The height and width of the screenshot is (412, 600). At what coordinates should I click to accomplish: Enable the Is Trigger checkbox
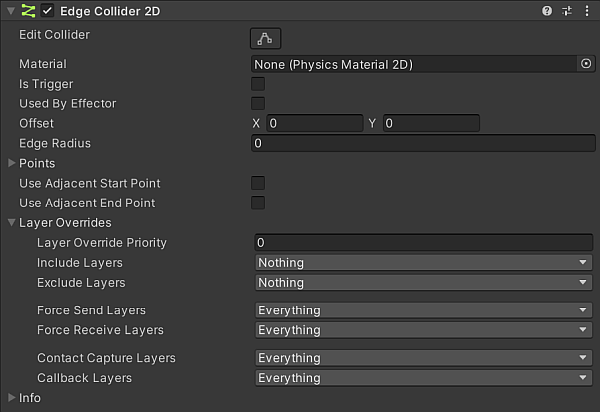(258, 84)
